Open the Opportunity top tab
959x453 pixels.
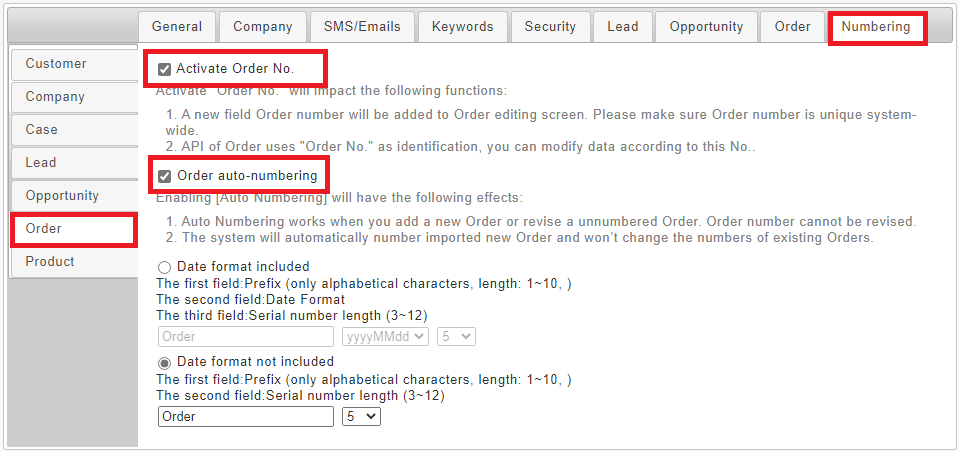point(706,27)
